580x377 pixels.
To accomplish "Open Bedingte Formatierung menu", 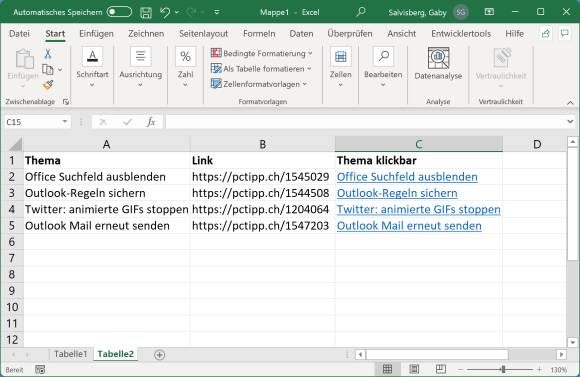I will tap(262, 53).
